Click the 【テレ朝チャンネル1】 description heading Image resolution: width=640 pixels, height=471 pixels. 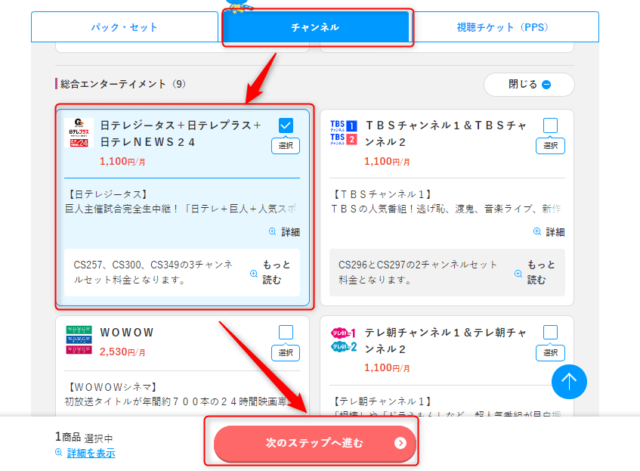382,402
